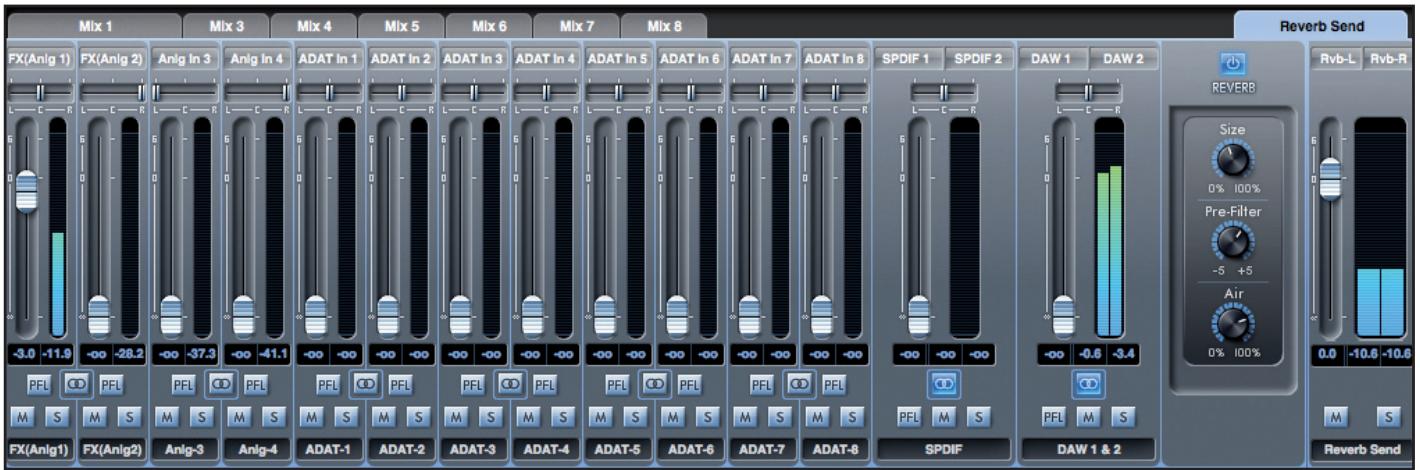
Task: Enable PFL on FX(Anlg2) channel
Action: point(112,383)
